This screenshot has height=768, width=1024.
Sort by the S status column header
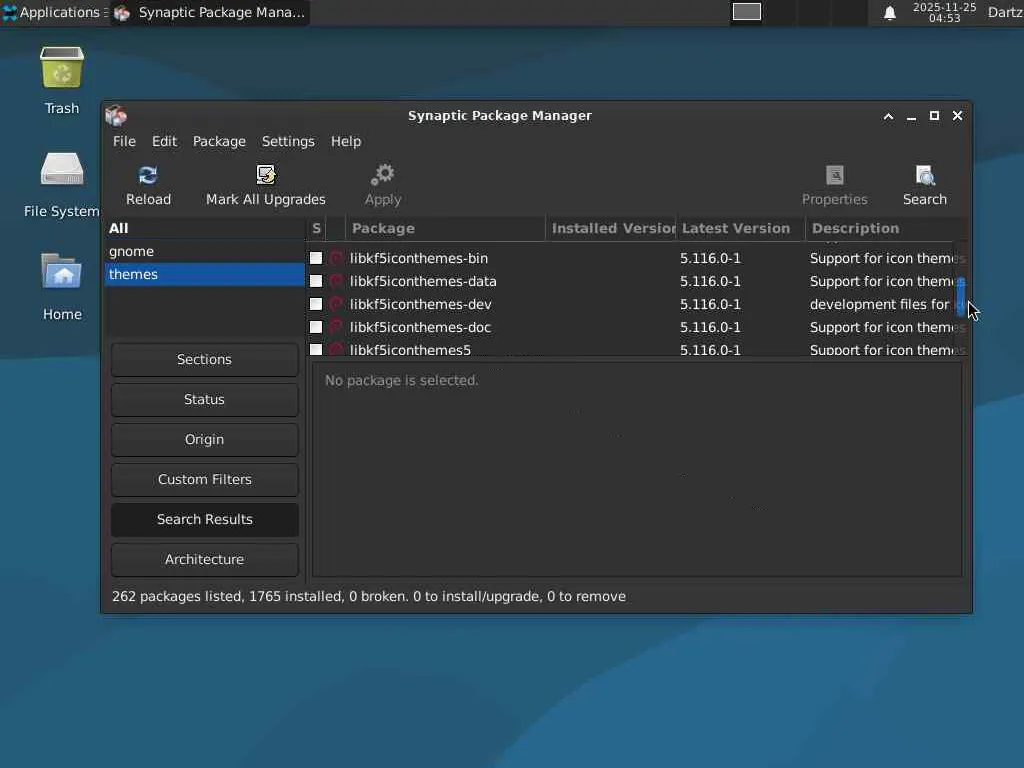coord(316,228)
